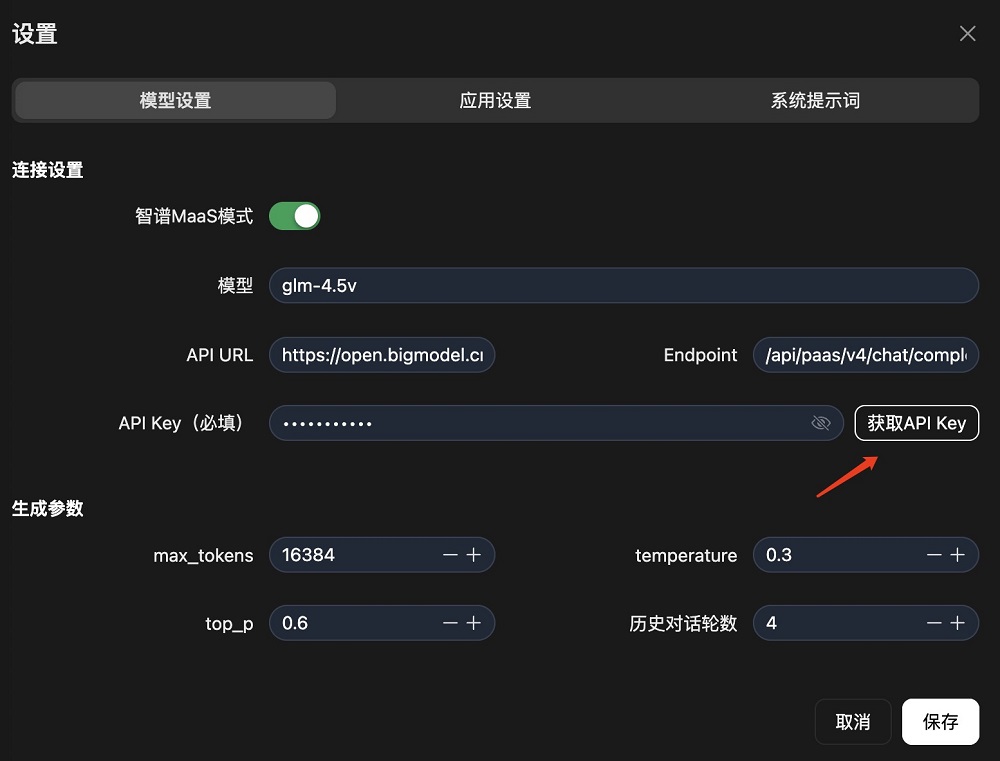Show the hidden API Key via eye icon

coord(821,423)
